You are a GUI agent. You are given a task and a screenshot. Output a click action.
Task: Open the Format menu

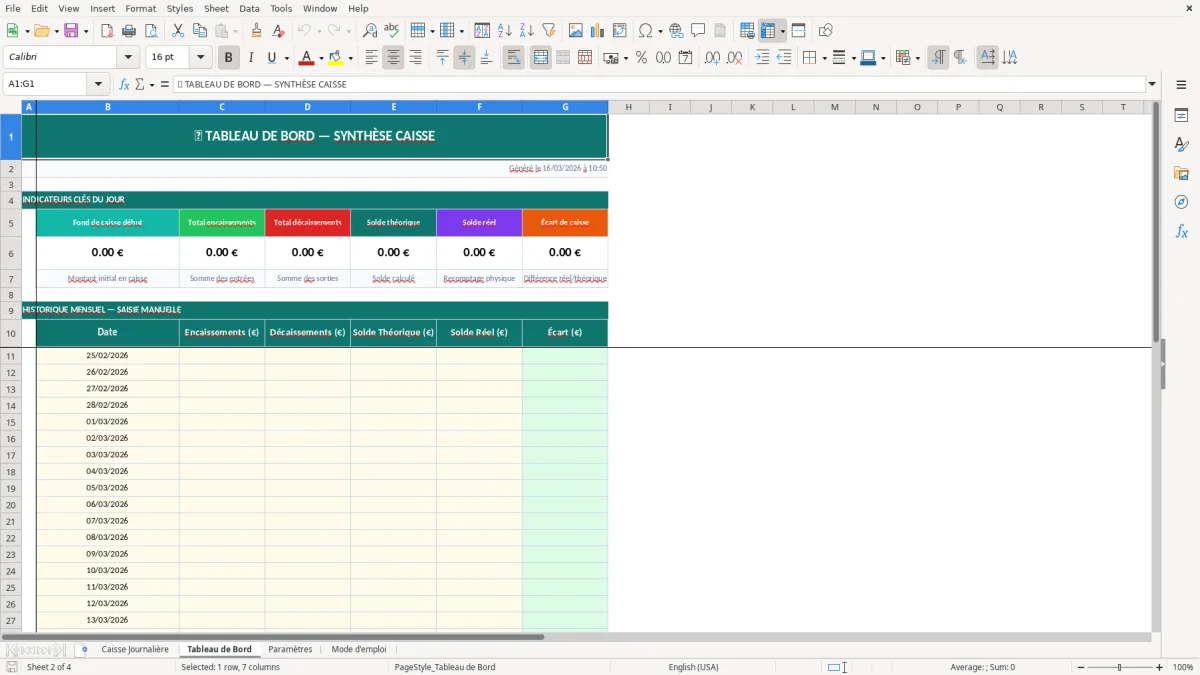[x=140, y=8]
